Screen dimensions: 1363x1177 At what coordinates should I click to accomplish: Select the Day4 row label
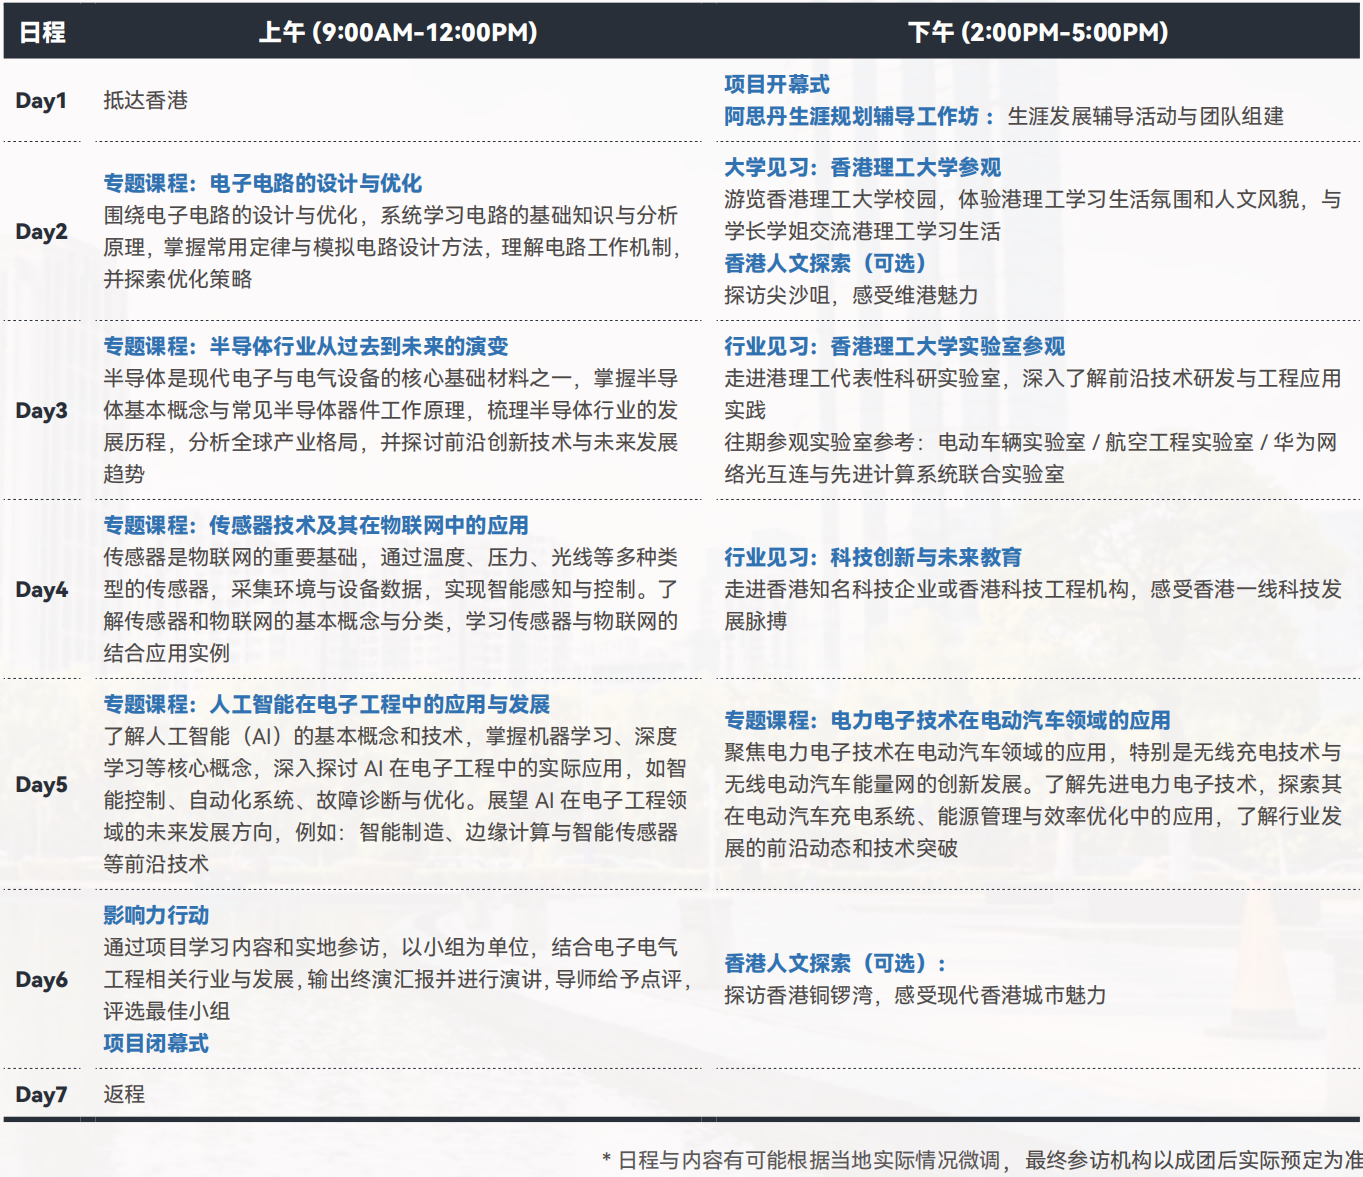[42, 590]
